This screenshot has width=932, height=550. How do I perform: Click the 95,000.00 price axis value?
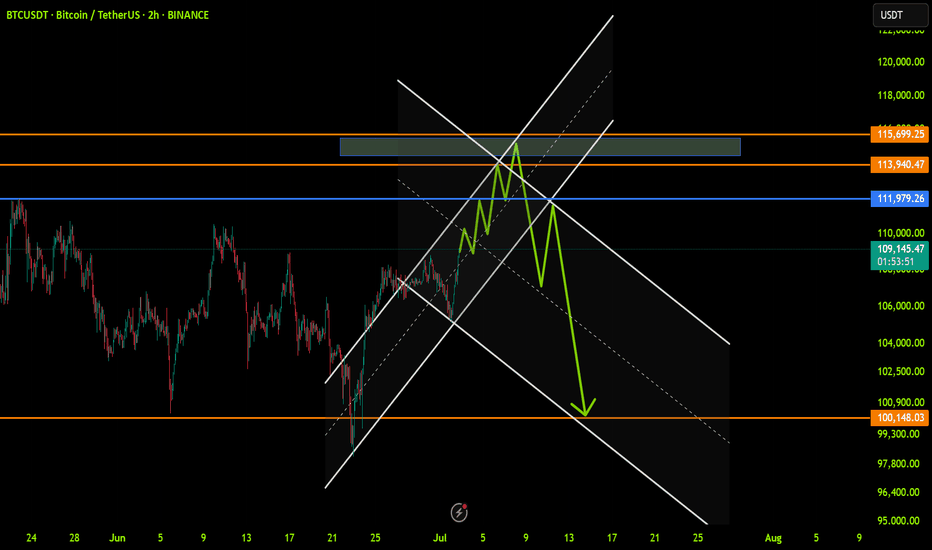pyautogui.click(x=899, y=521)
